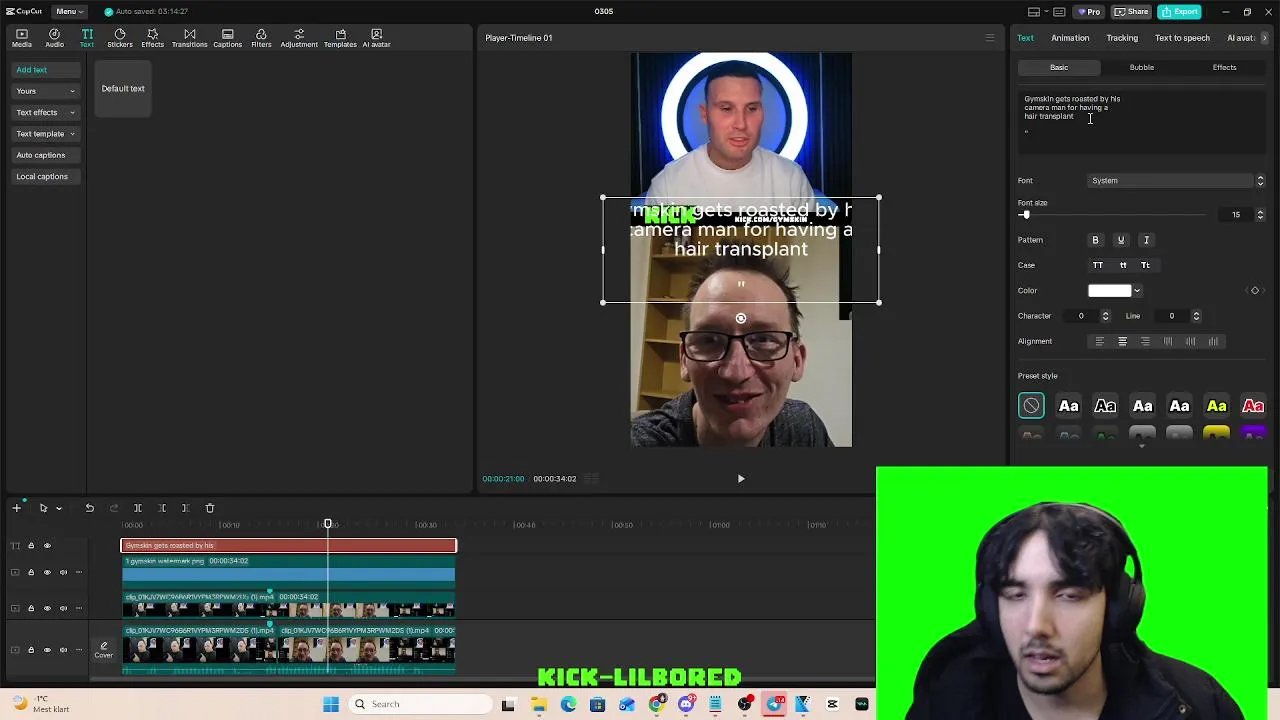Set text case to all uppercase TT
This screenshot has width=1280, height=720.
pyautogui.click(x=1098, y=265)
